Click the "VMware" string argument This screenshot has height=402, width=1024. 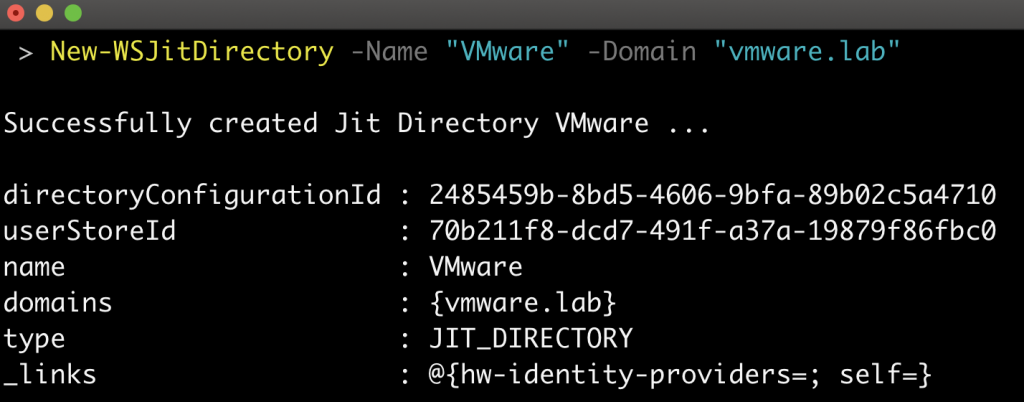coord(507,52)
